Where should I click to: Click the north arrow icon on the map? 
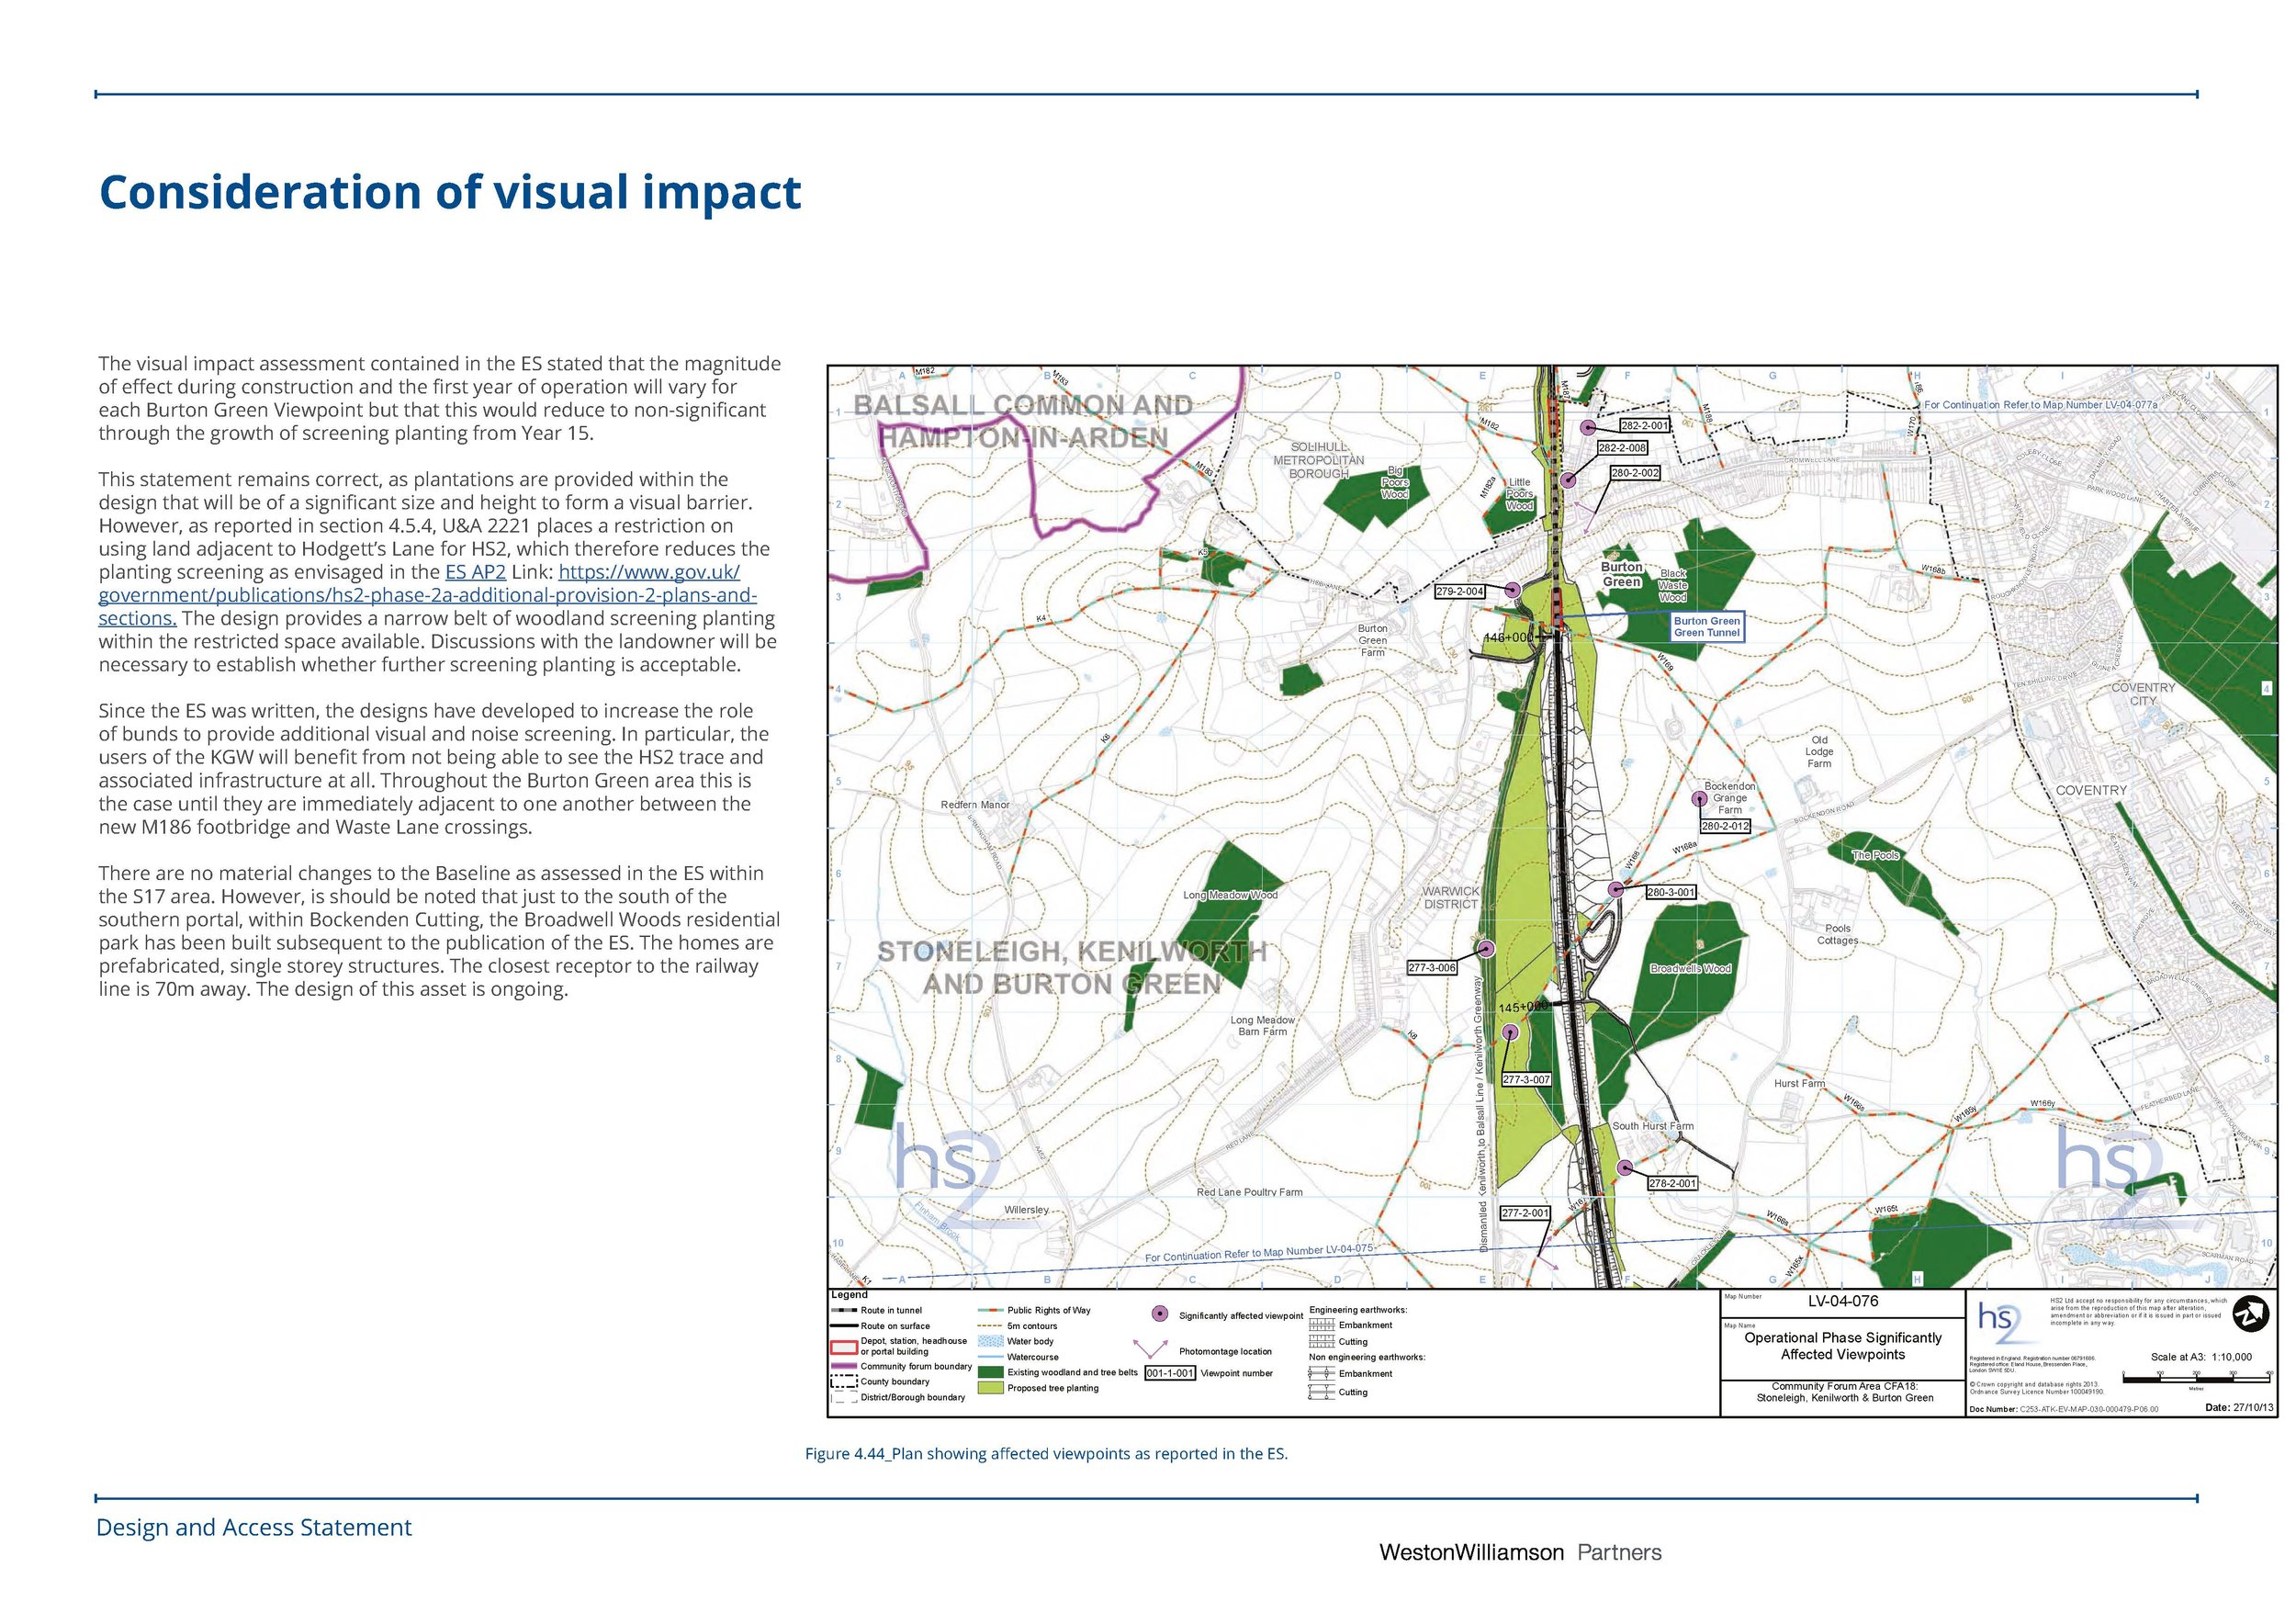pos(2250,1314)
